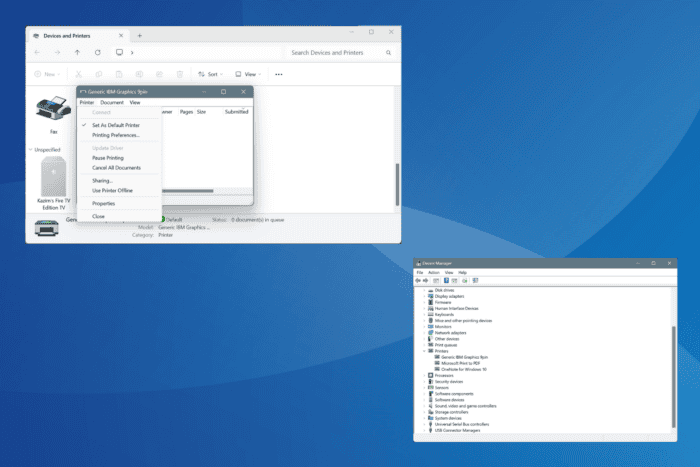Image resolution: width=700 pixels, height=467 pixels.
Task: Click the Cut scissors icon in the toolbar
Action: 79,74
